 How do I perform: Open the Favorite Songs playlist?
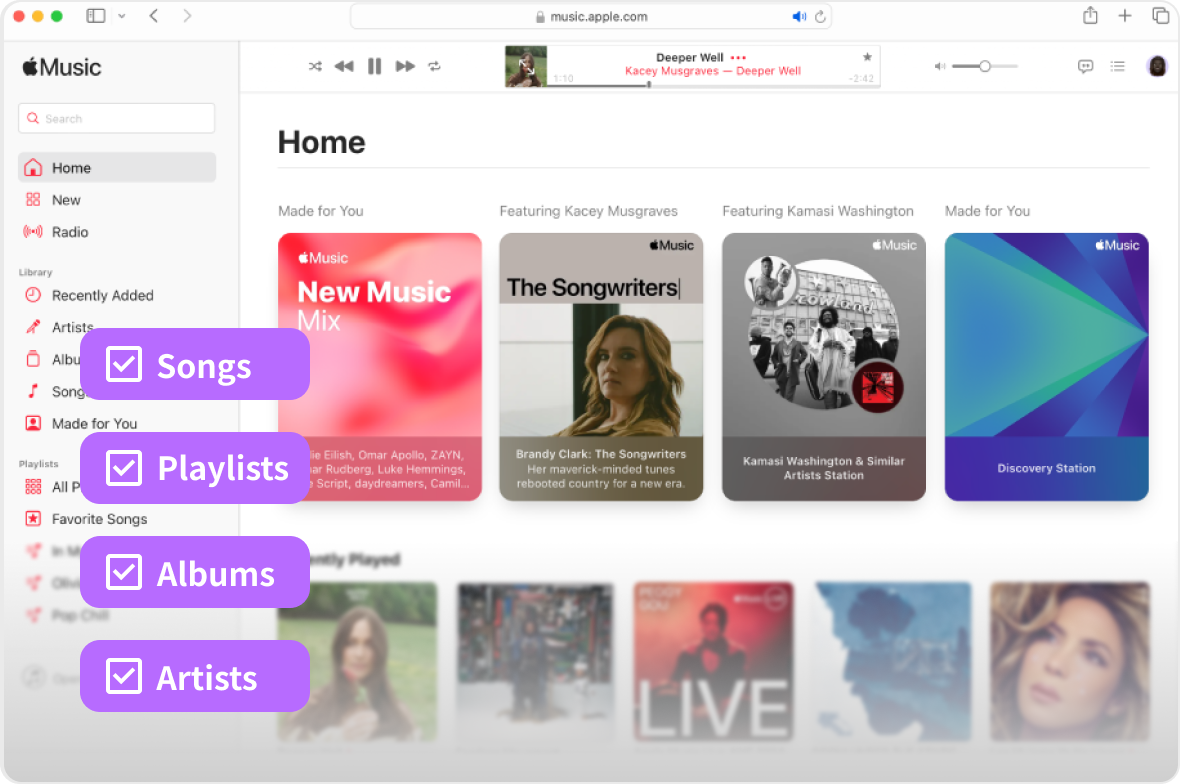pos(100,518)
